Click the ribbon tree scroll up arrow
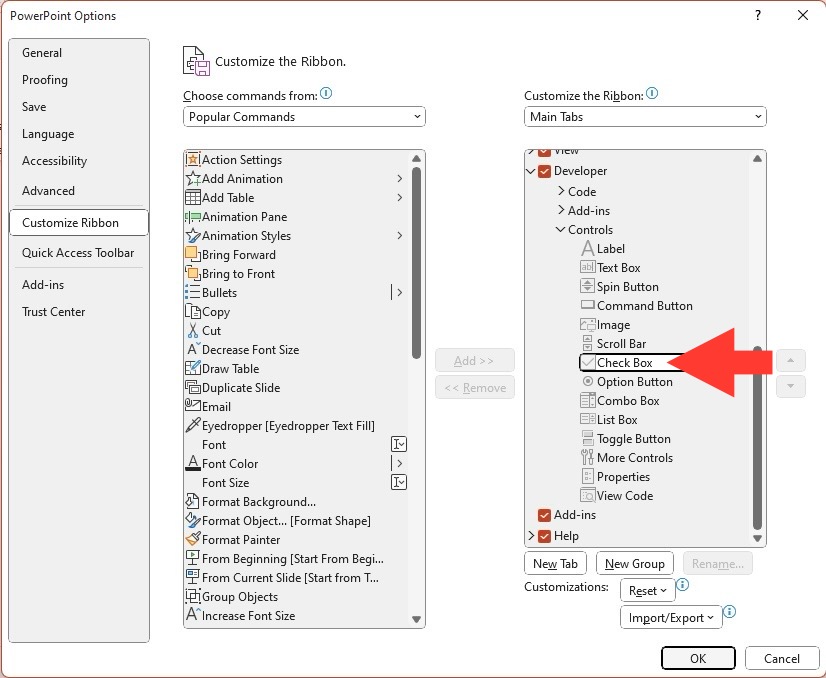The width and height of the screenshot is (826, 678). pyautogui.click(x=757, y=159)
